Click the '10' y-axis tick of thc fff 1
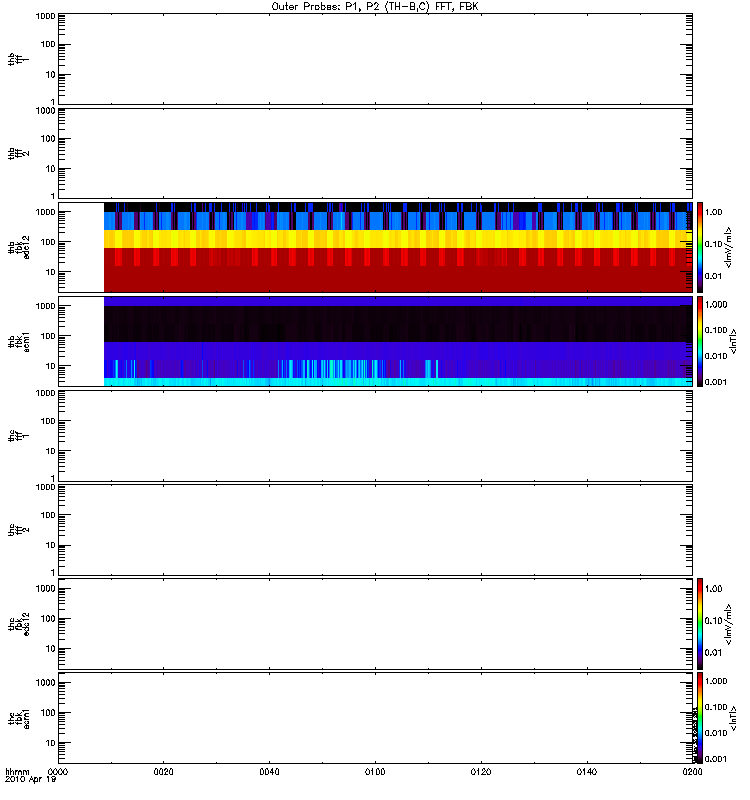The height and width of the screenshot is (800, 750). pyautogui.click(x=51, y=452)
